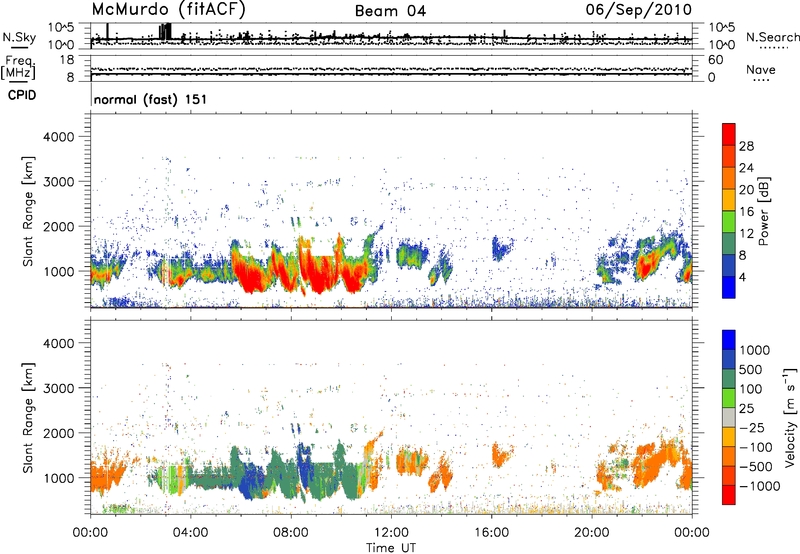Click the red bottom of velocity colorbar

729,495
